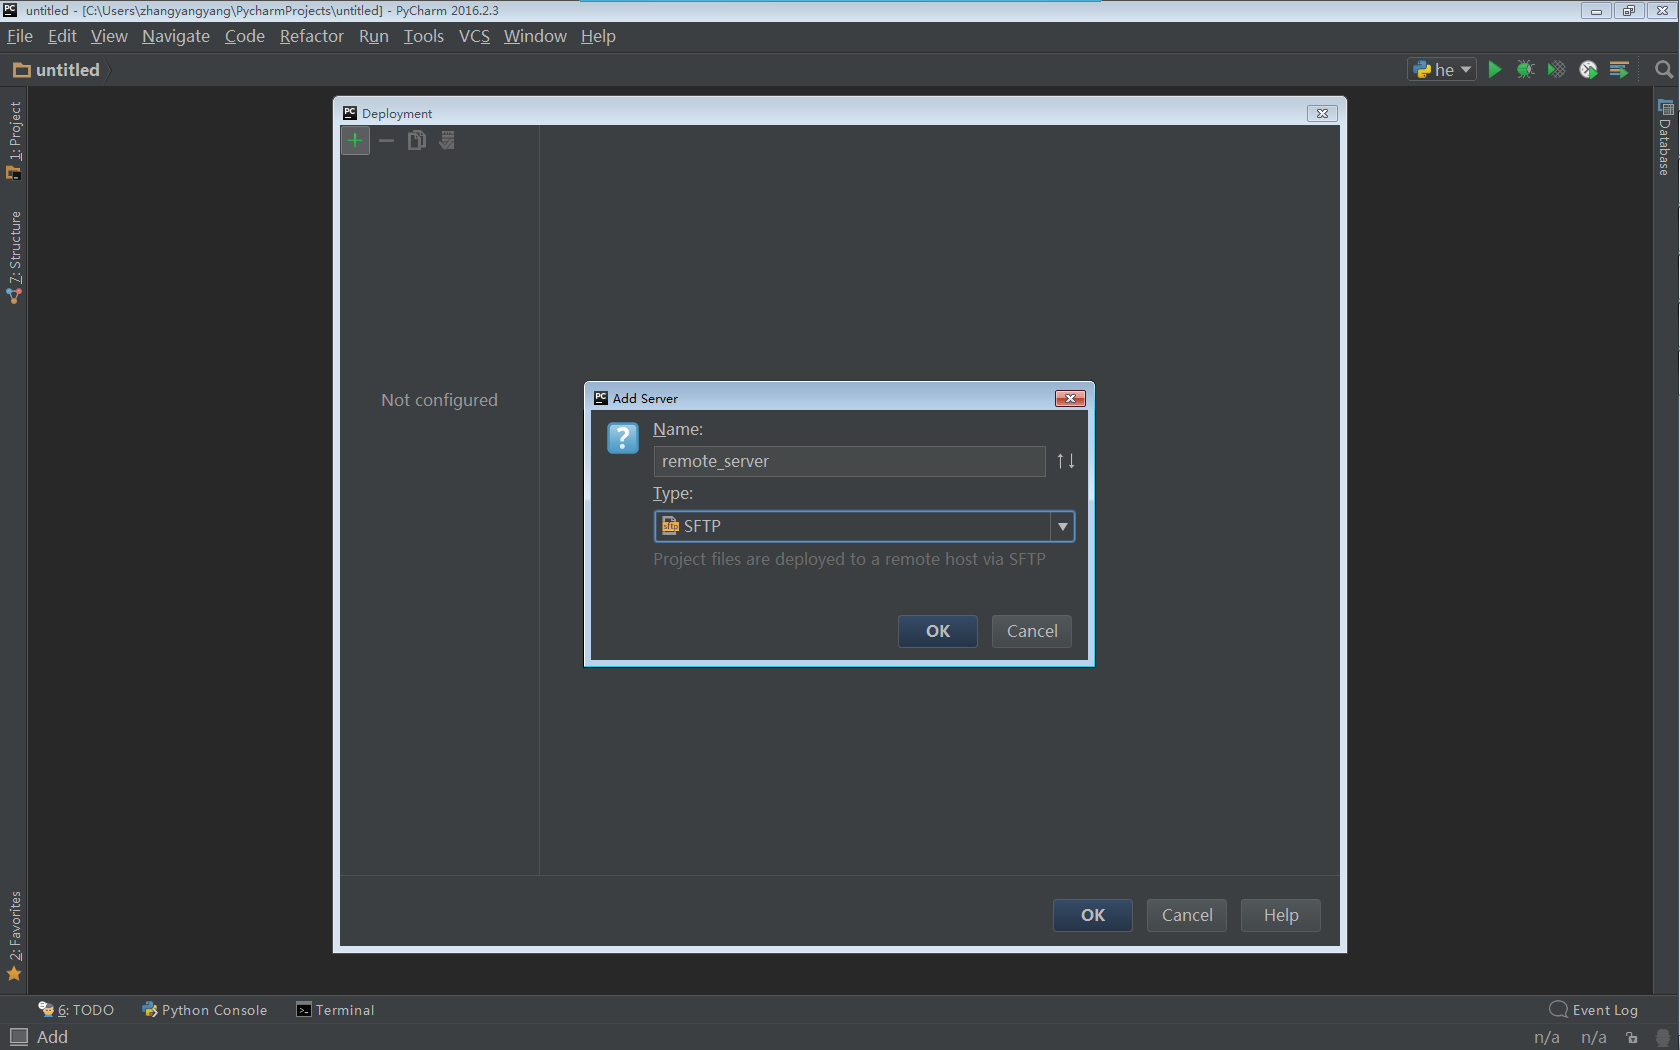Click the Run with Coverage icon
The height and width of the screenshot is (1050, 1680).
coord(1557,69)
